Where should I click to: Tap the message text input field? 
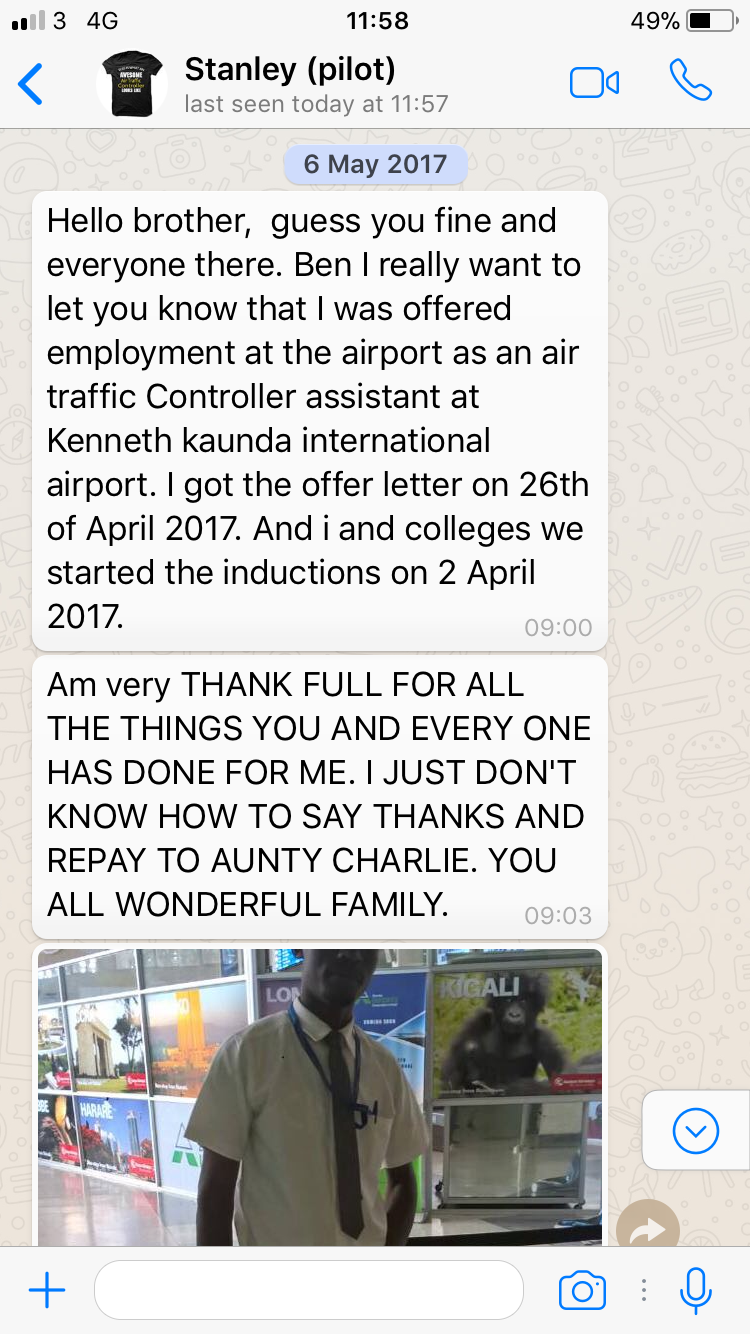click(x=309, y=1290)
